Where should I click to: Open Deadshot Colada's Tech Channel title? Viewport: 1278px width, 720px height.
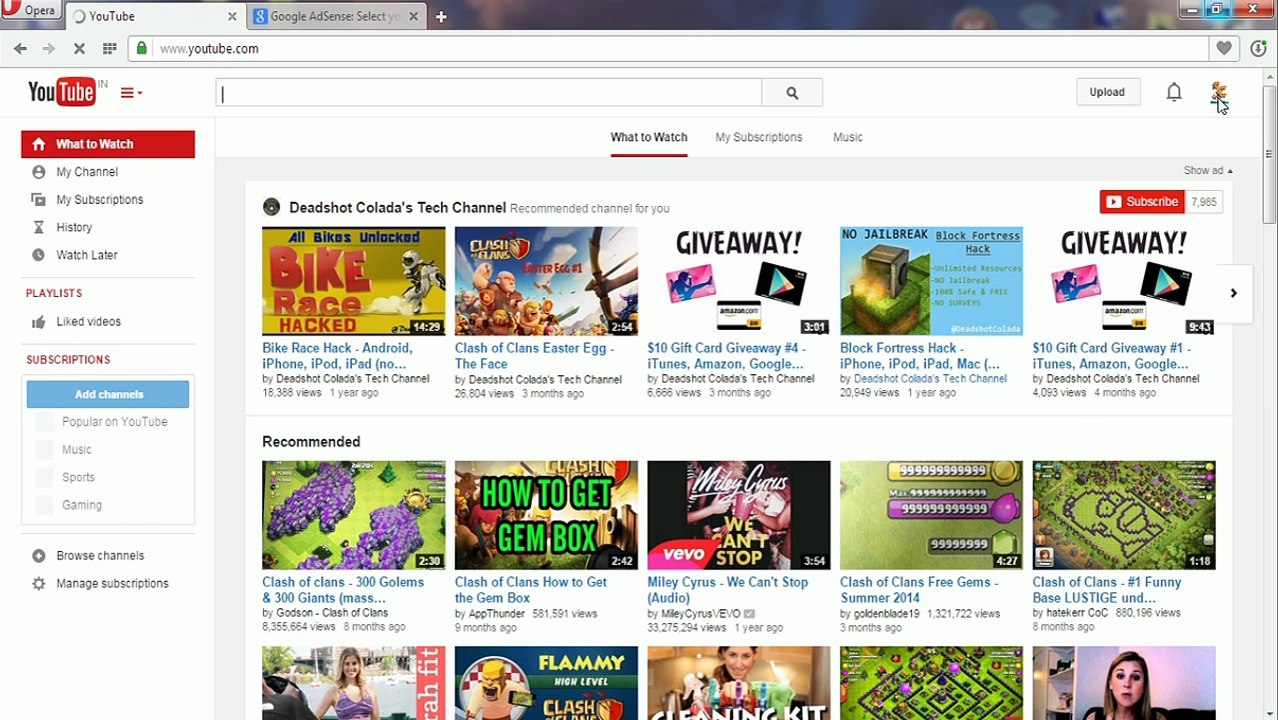coord(397,207)
